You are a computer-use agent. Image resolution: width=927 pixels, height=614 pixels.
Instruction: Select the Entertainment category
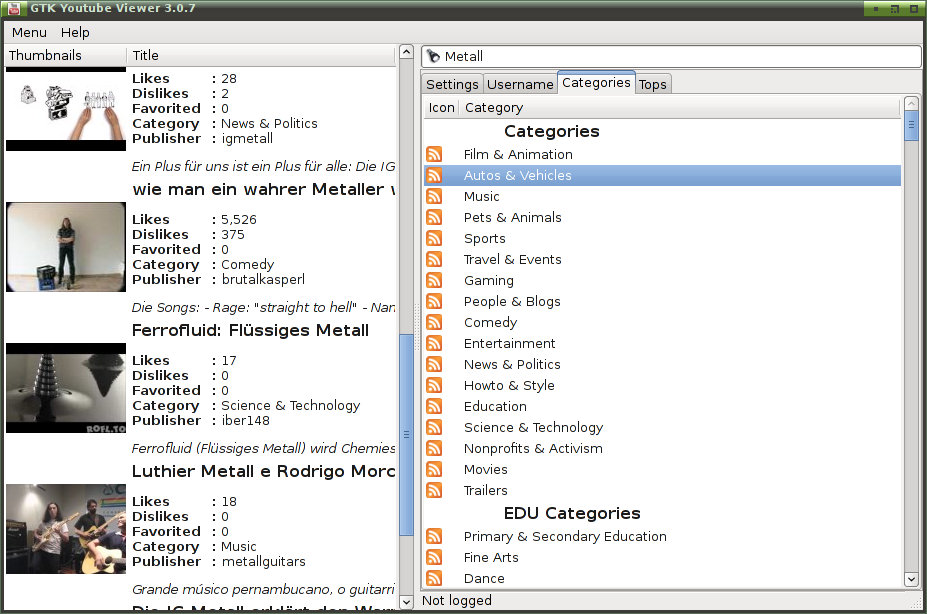[509, 343]
